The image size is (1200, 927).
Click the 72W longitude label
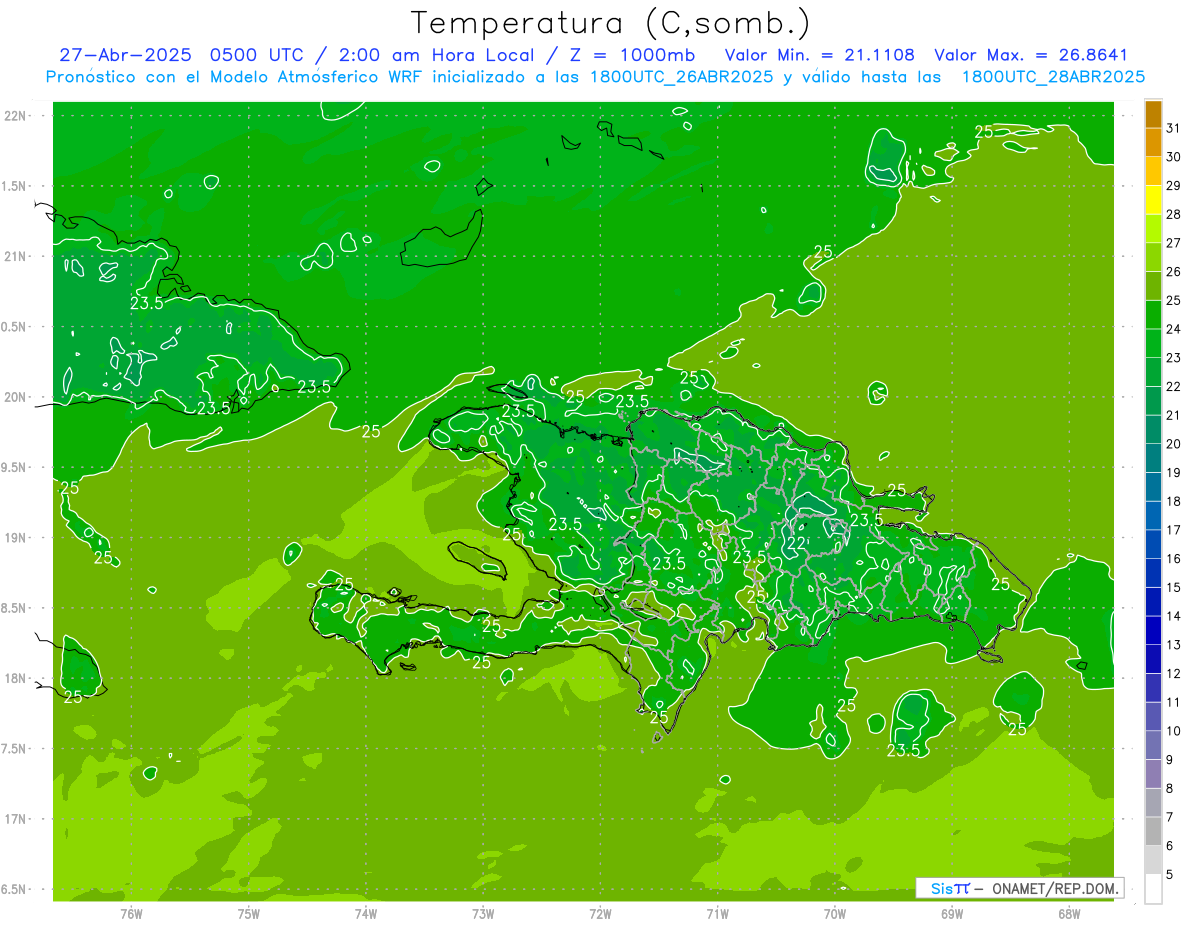pyautogui.click(x=600, y=913)
